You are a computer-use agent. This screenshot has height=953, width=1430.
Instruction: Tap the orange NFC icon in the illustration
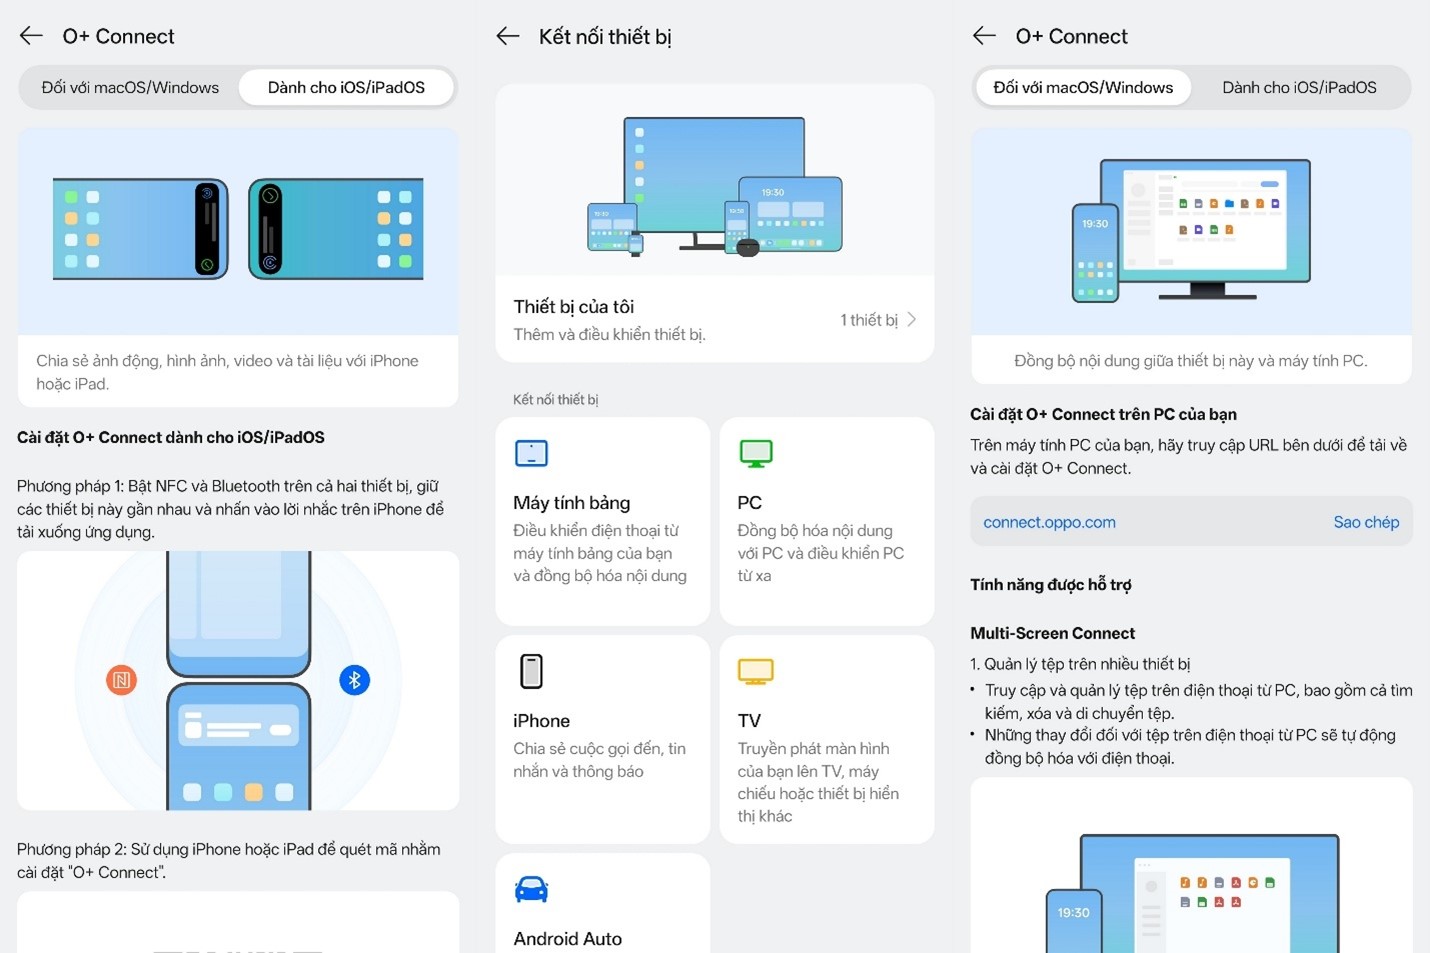[x=121, y=680]
